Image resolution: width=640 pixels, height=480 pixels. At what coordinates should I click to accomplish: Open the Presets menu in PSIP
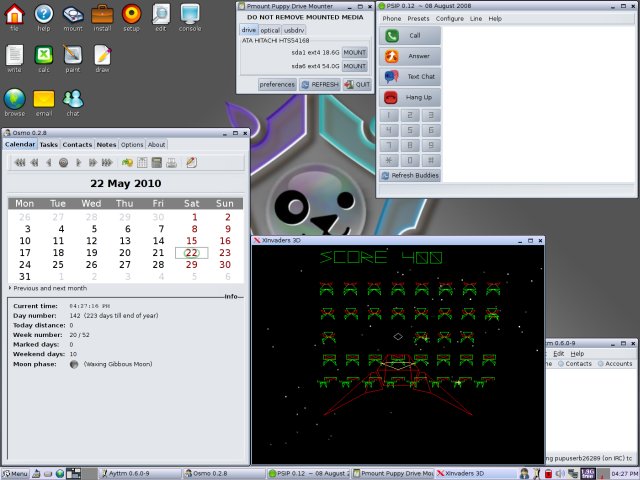coord(418,19)
